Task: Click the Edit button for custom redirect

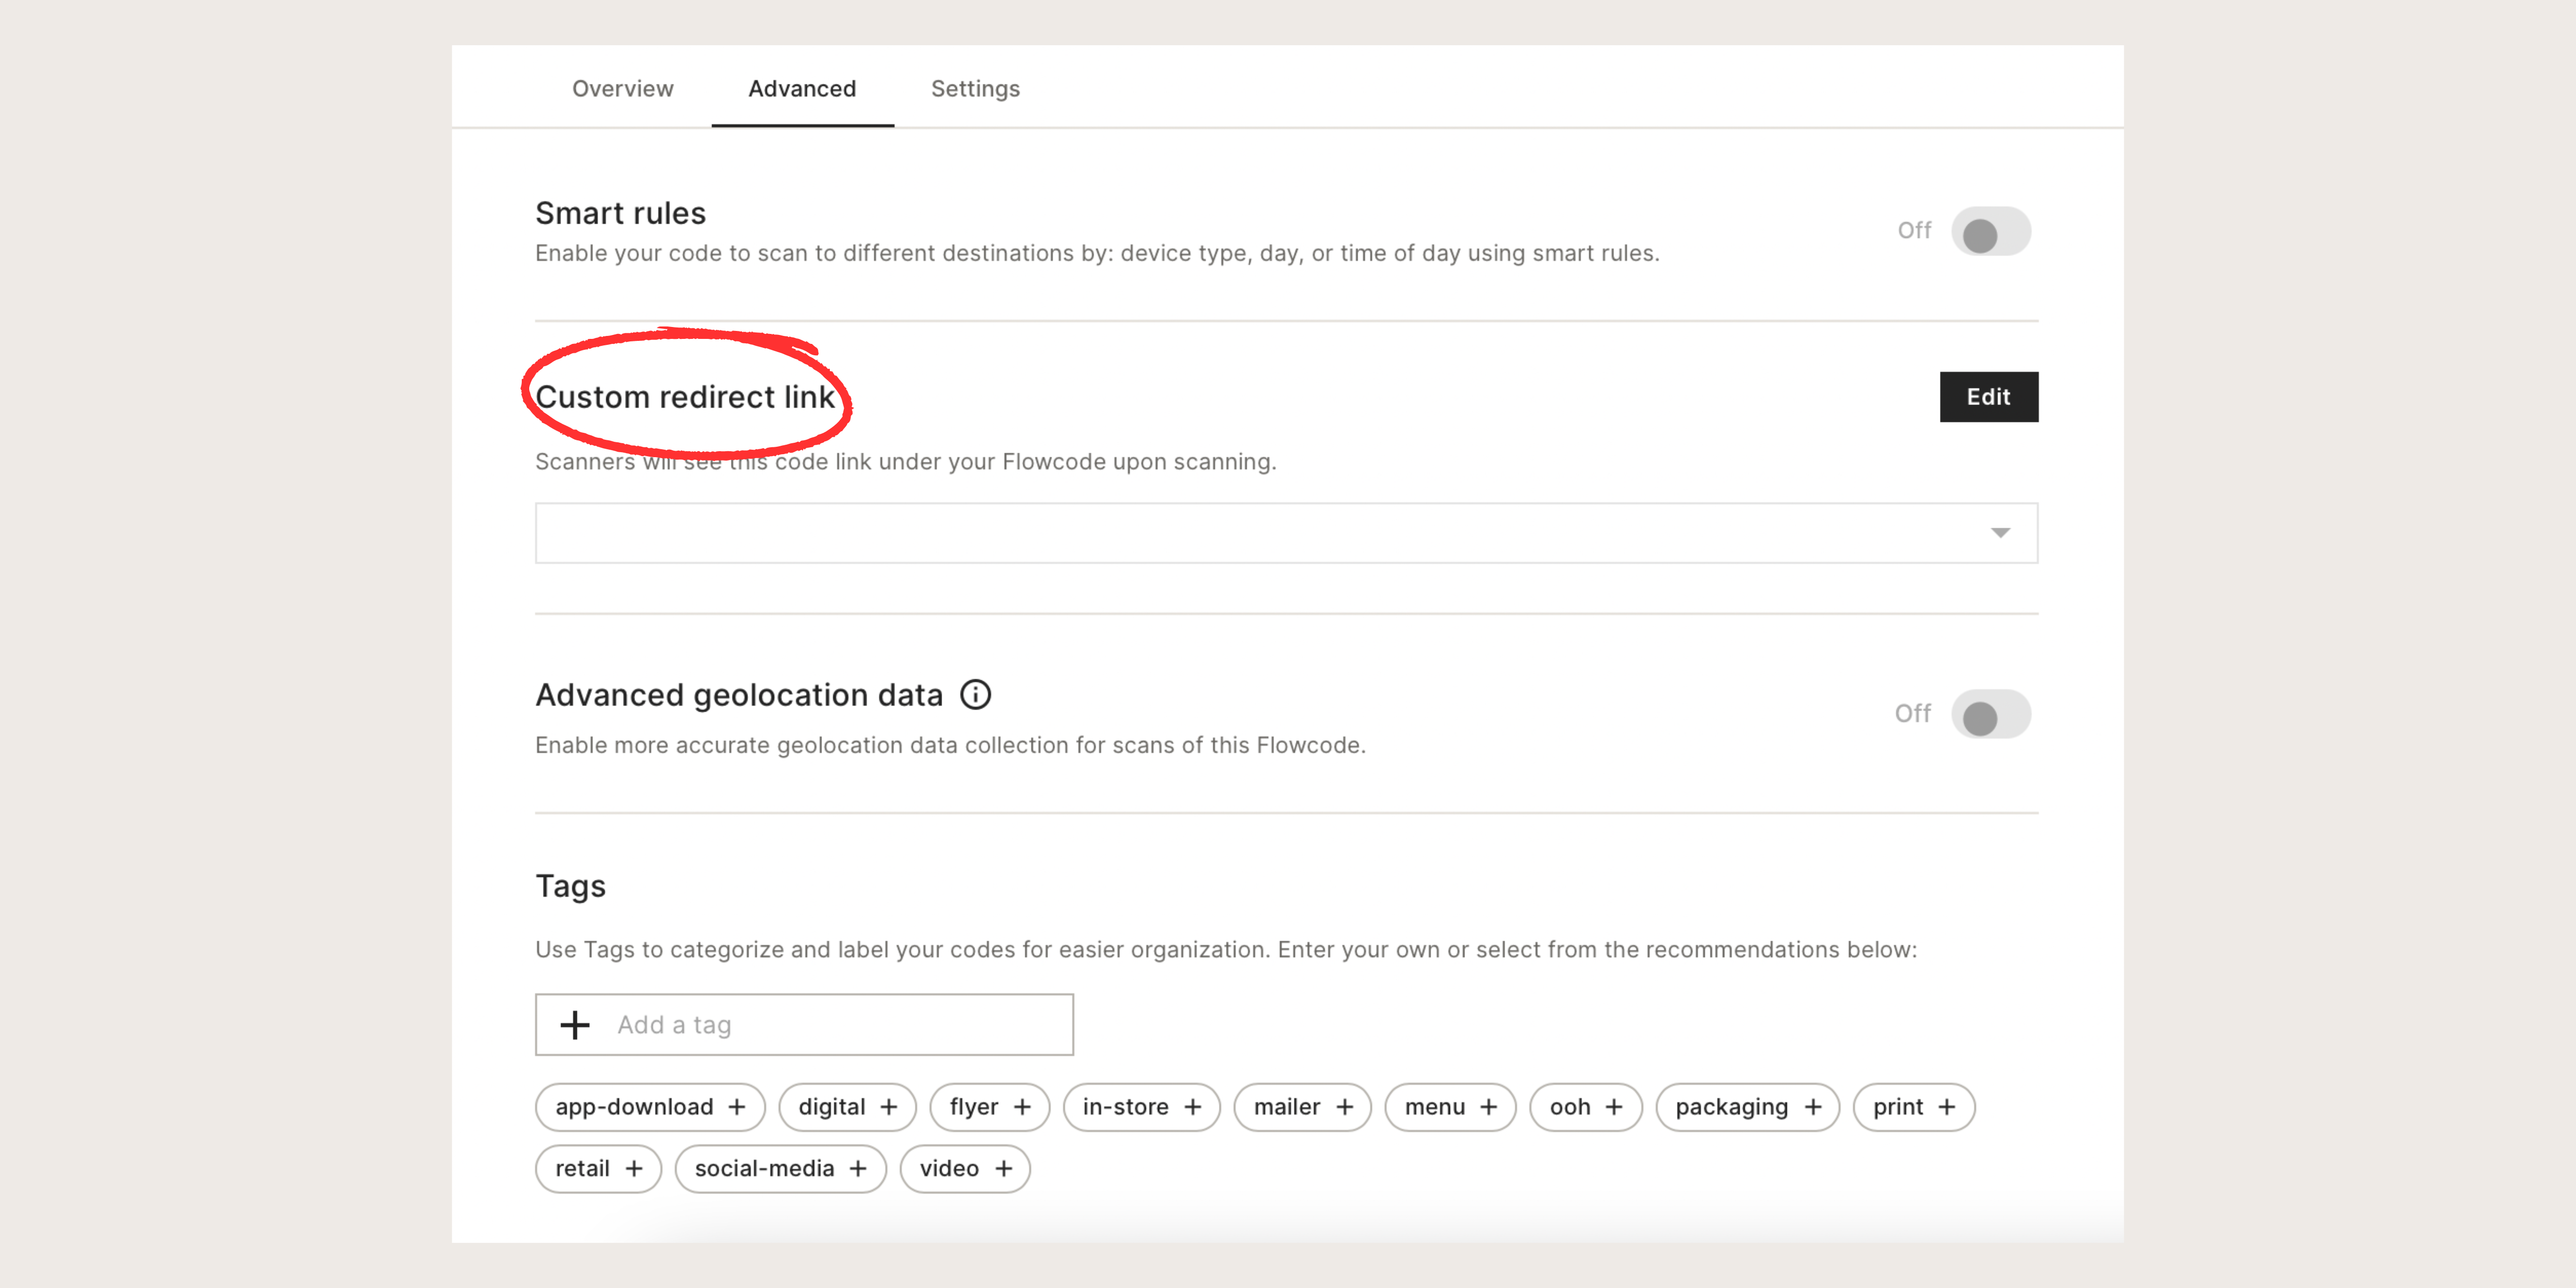Action: [1988, 397]
